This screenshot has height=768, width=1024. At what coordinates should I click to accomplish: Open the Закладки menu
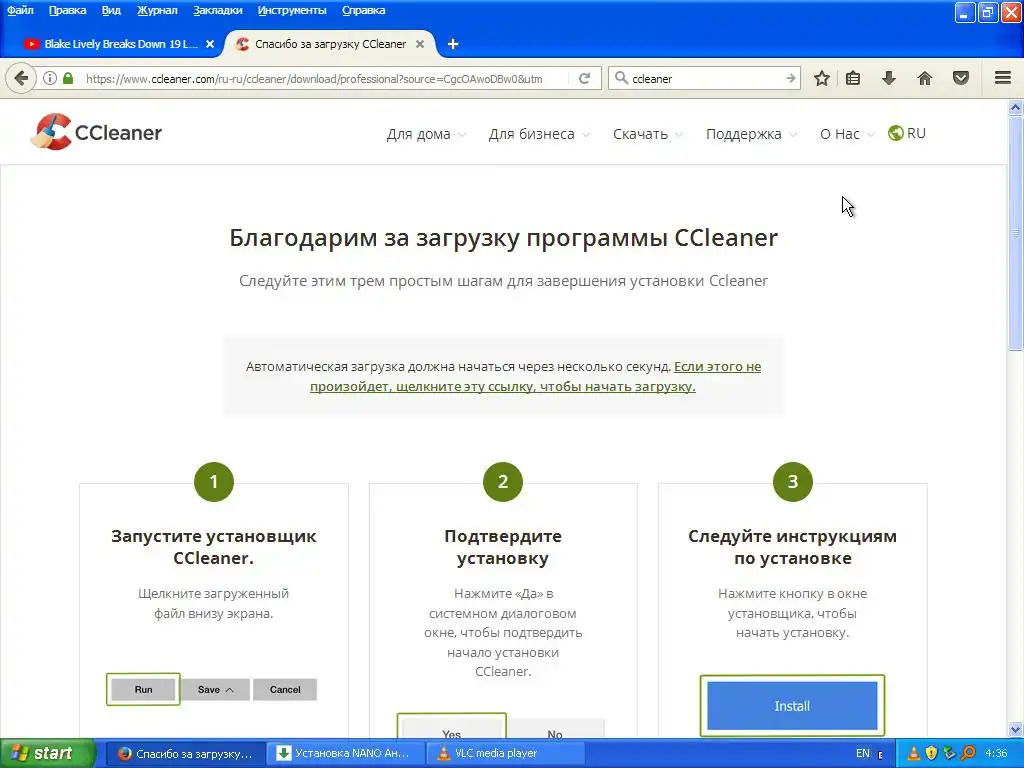tap(217, 10)
